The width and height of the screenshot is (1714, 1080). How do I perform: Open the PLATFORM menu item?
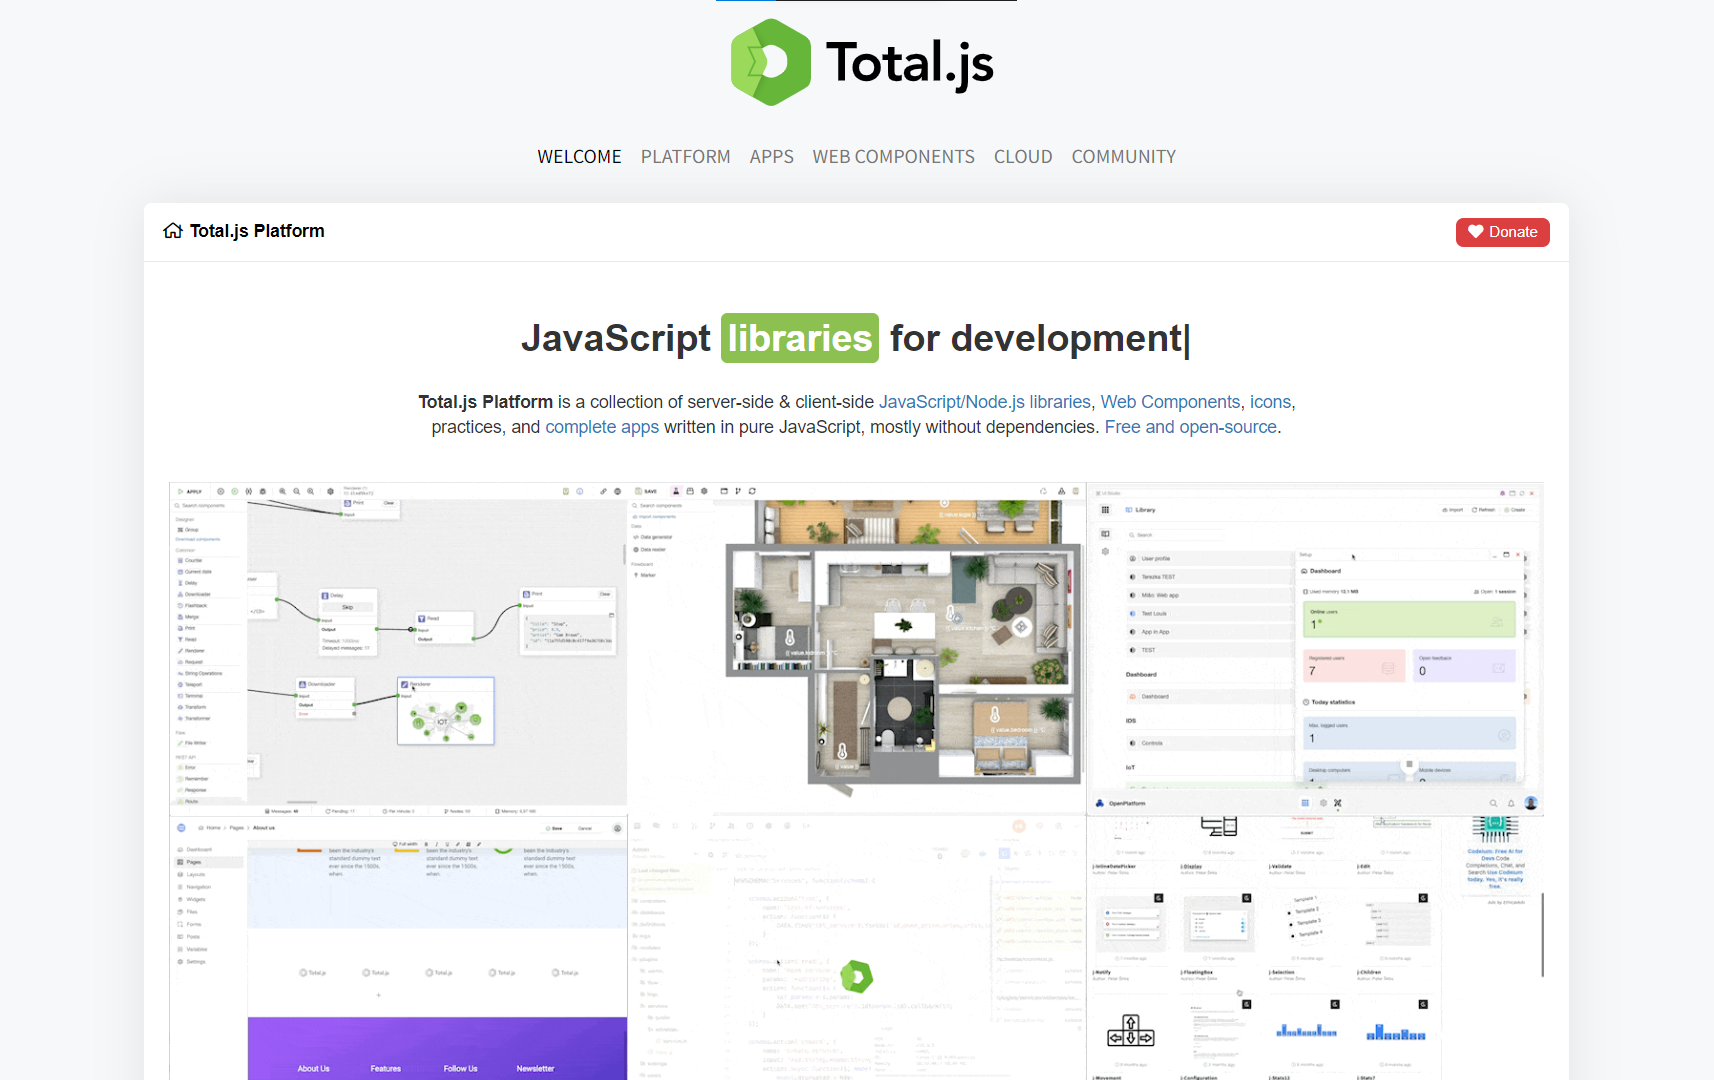(x=685, y=156)
